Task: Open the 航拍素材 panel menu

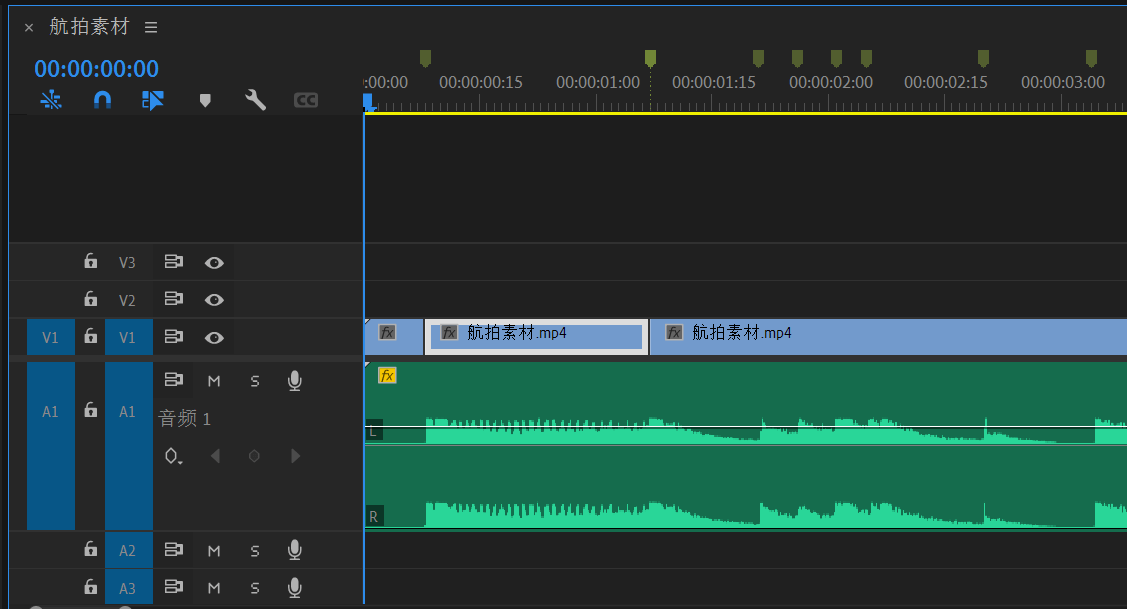Action: 151,27
